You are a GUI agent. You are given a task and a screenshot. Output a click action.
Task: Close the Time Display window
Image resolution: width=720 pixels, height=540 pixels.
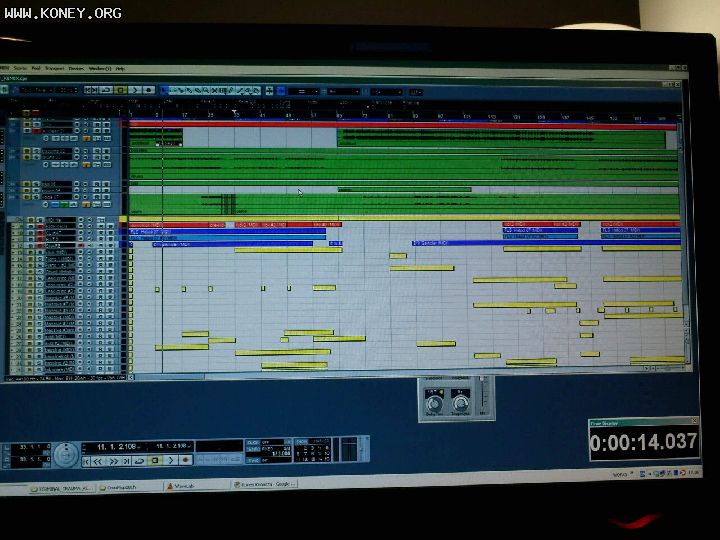click(x=694, y=421)
